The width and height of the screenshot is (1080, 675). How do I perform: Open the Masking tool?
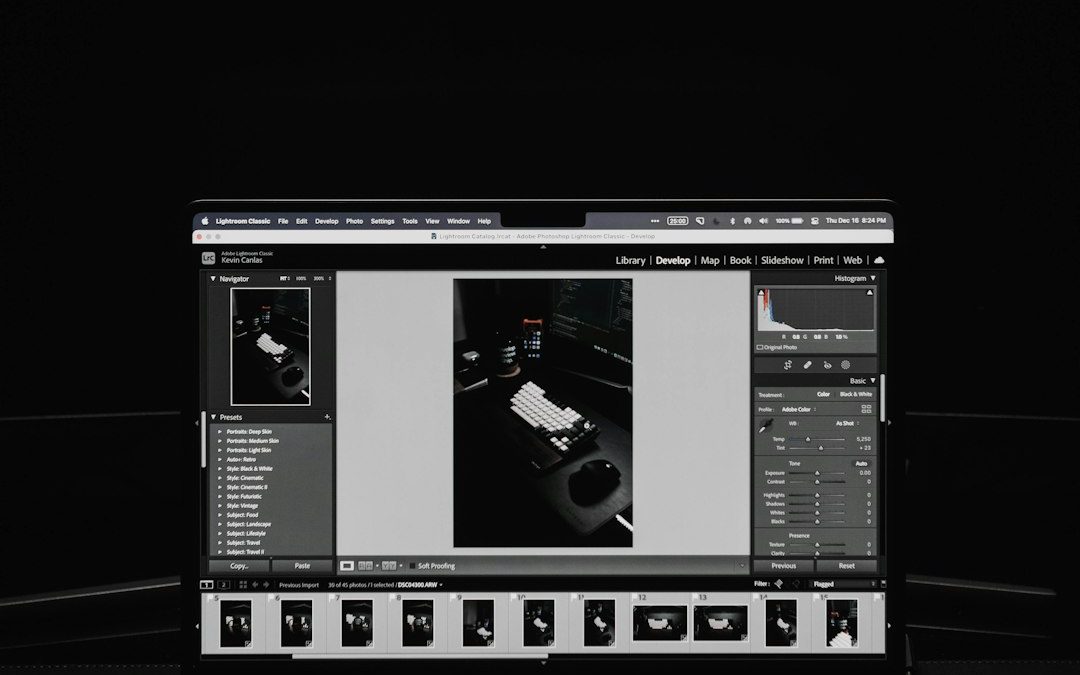coord(846,365)
